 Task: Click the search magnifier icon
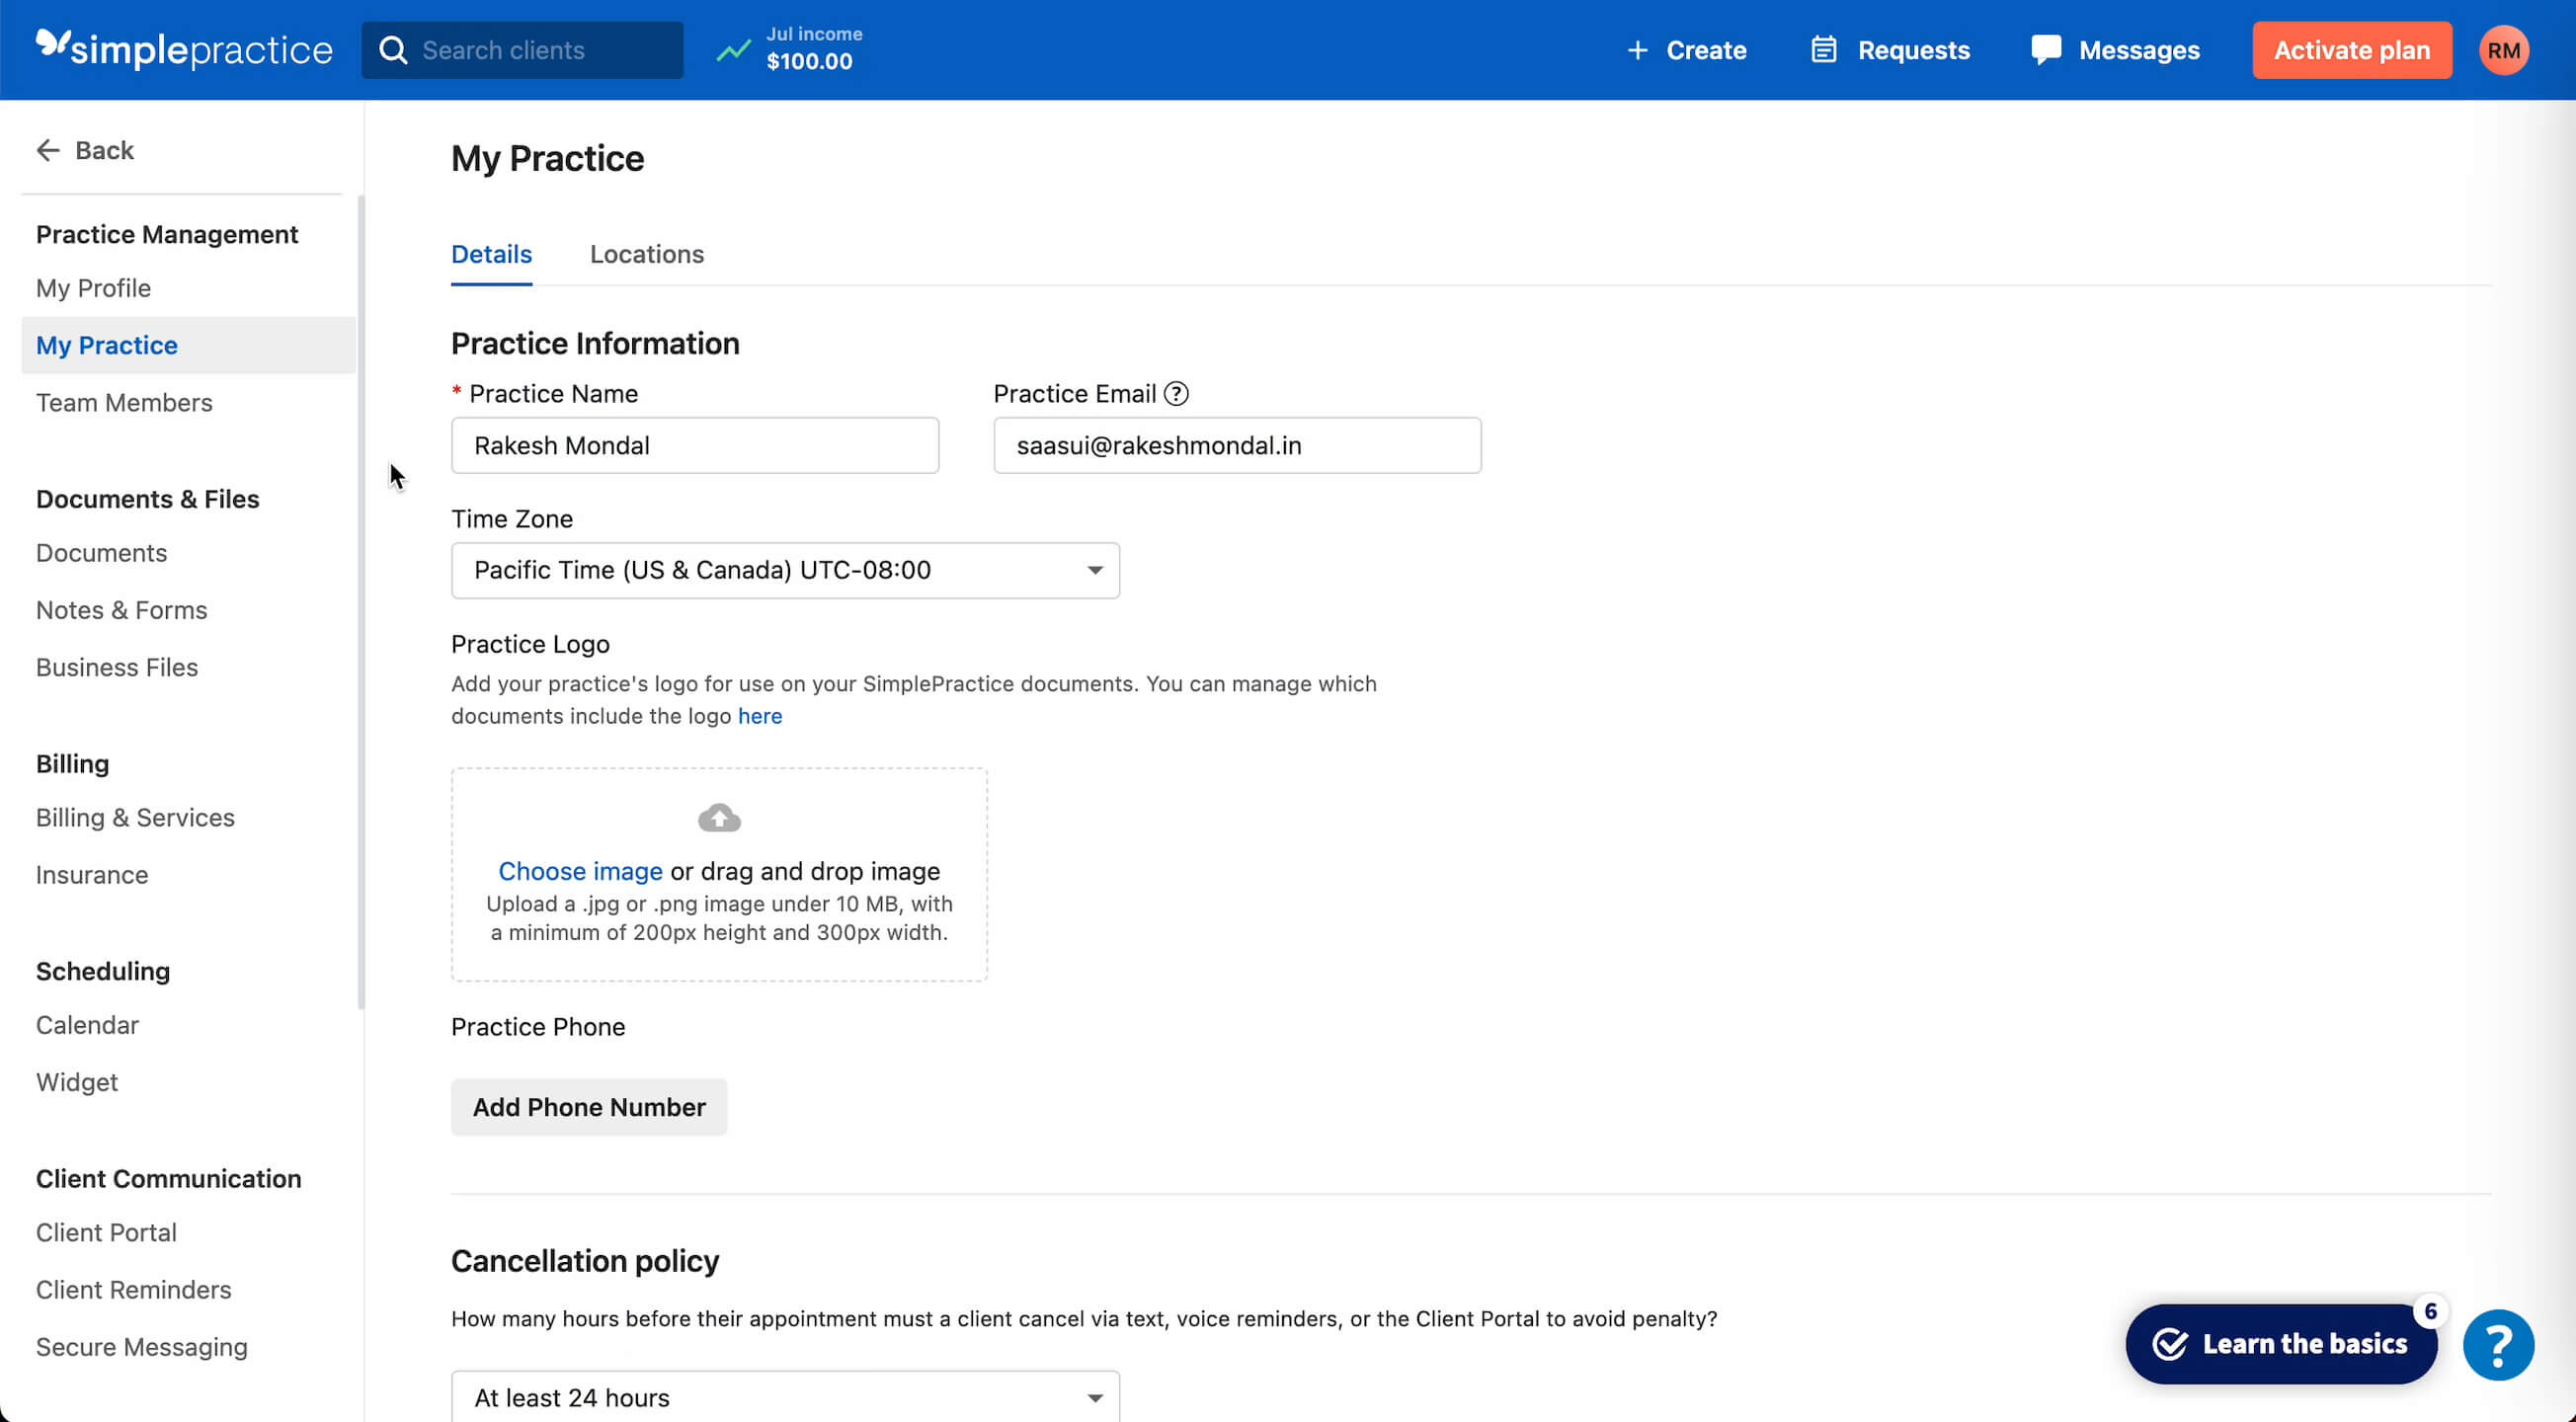pyautogui.click(x=394, y=50)
